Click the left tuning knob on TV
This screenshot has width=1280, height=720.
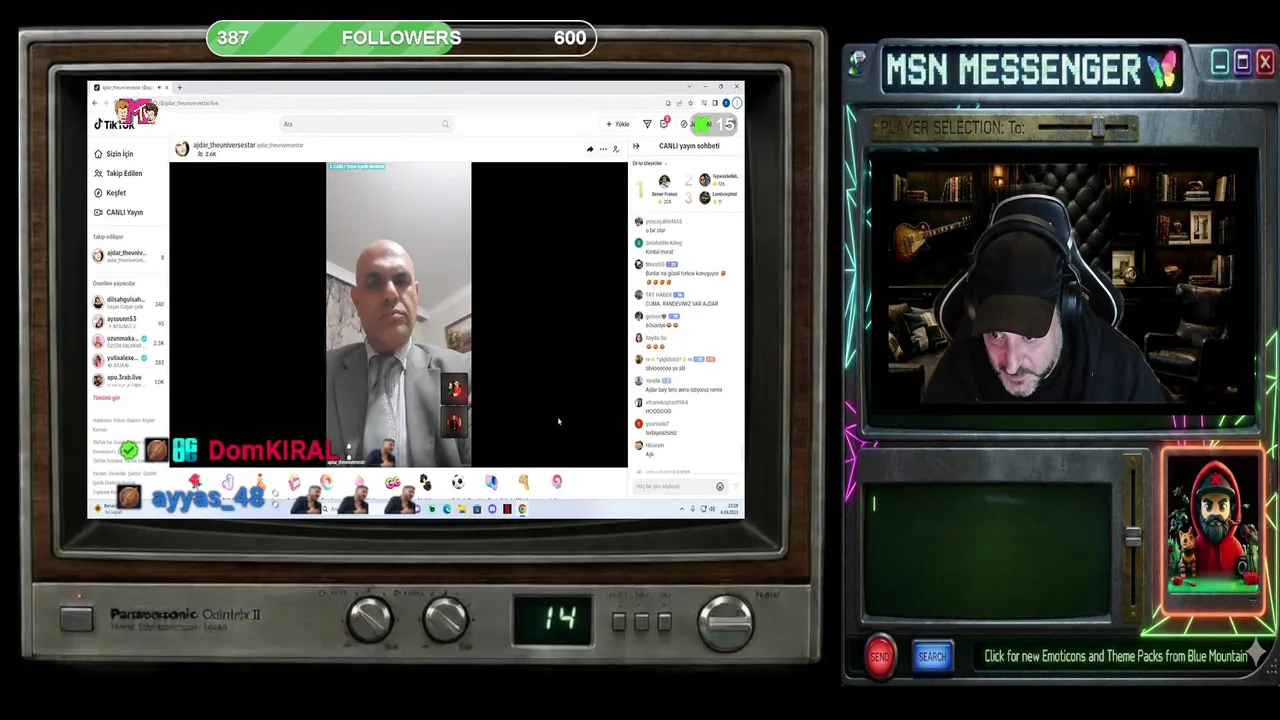(369, 620)
